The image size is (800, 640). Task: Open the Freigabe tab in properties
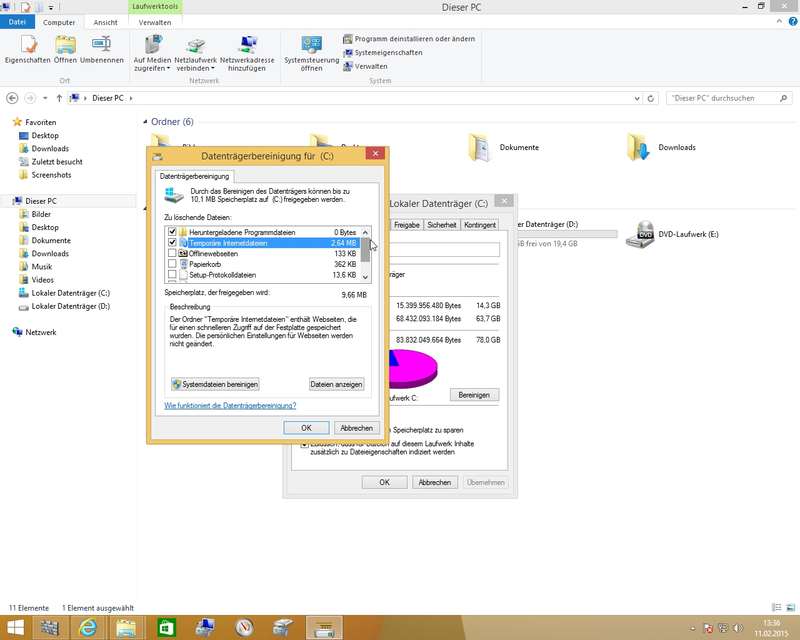pos(407,225)
